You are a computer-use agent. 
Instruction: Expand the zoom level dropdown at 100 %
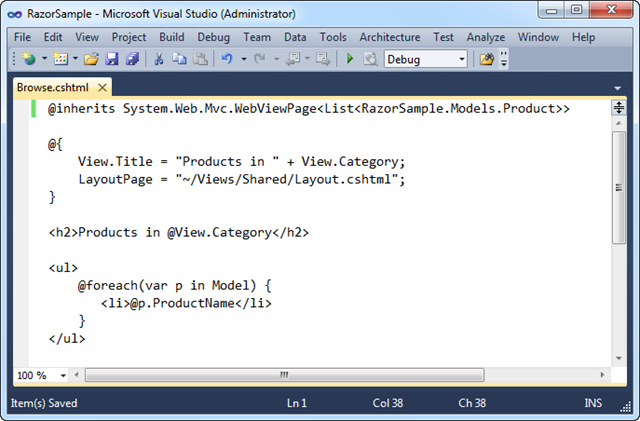click(63, 375)
